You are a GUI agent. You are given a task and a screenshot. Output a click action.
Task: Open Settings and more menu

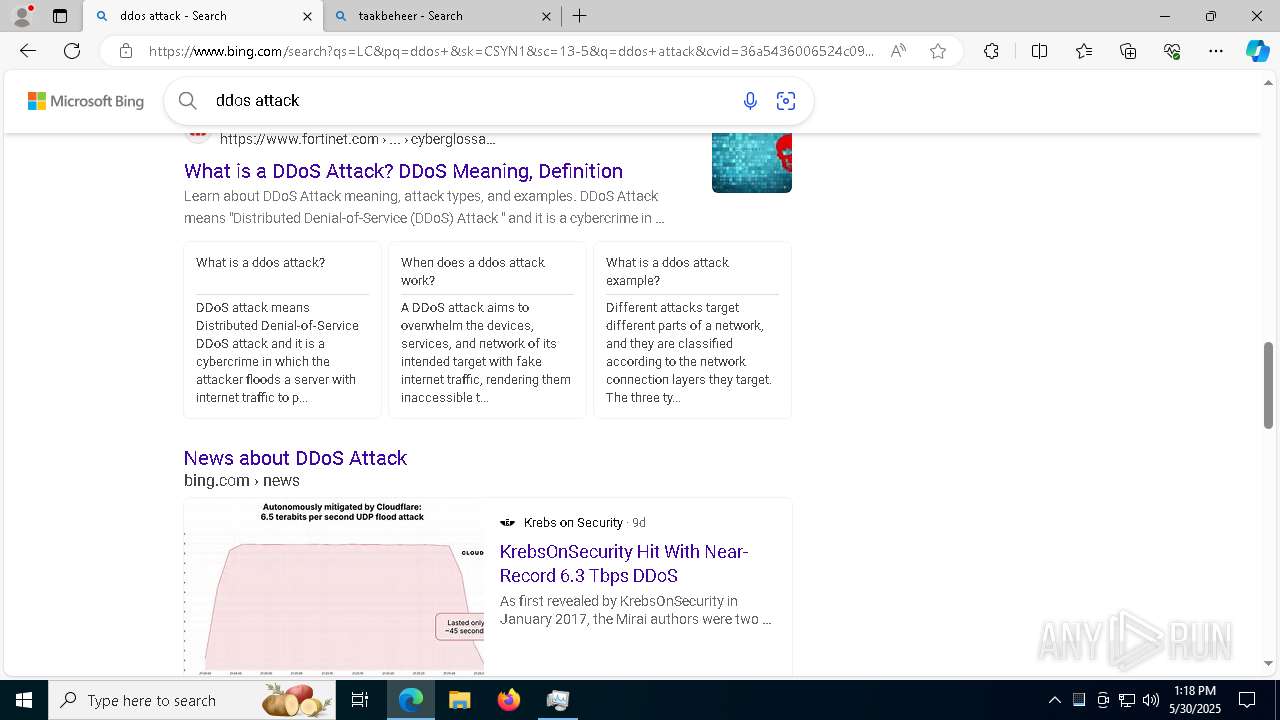1216,51
